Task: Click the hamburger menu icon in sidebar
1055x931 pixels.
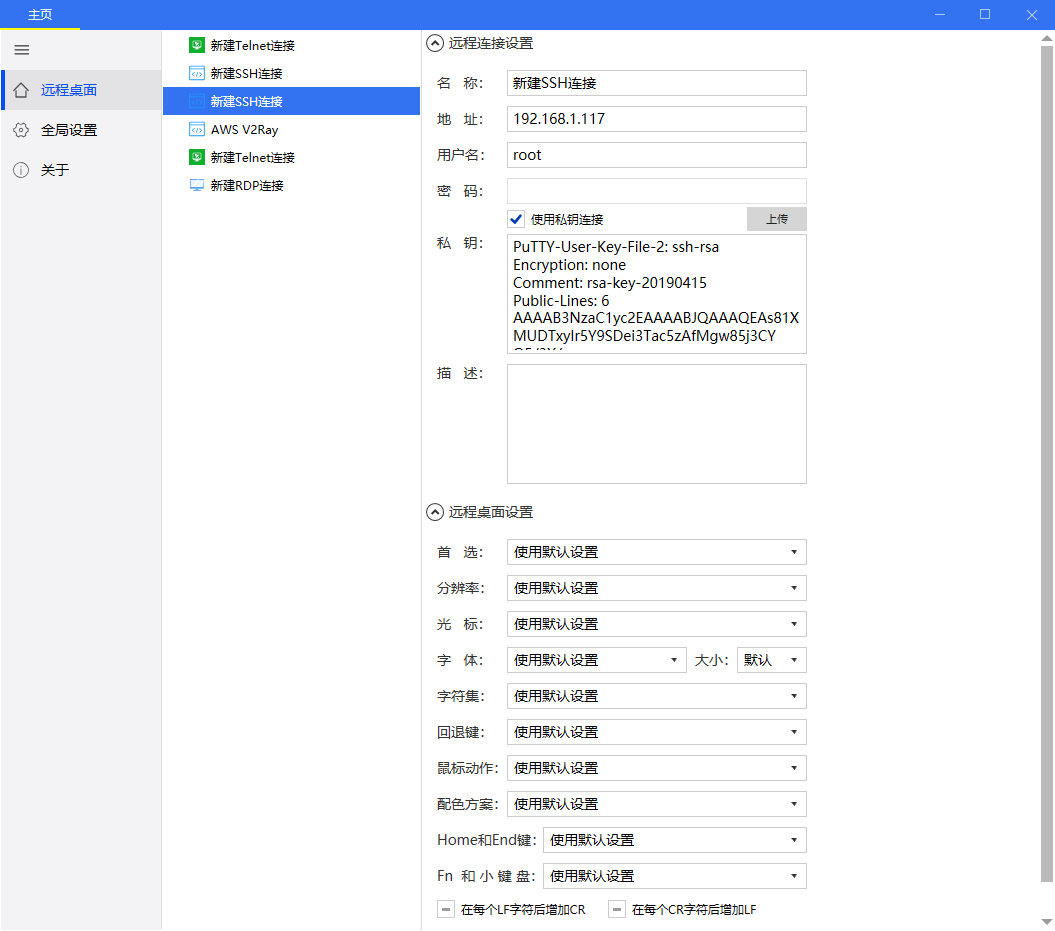Action: click(20, 50)
